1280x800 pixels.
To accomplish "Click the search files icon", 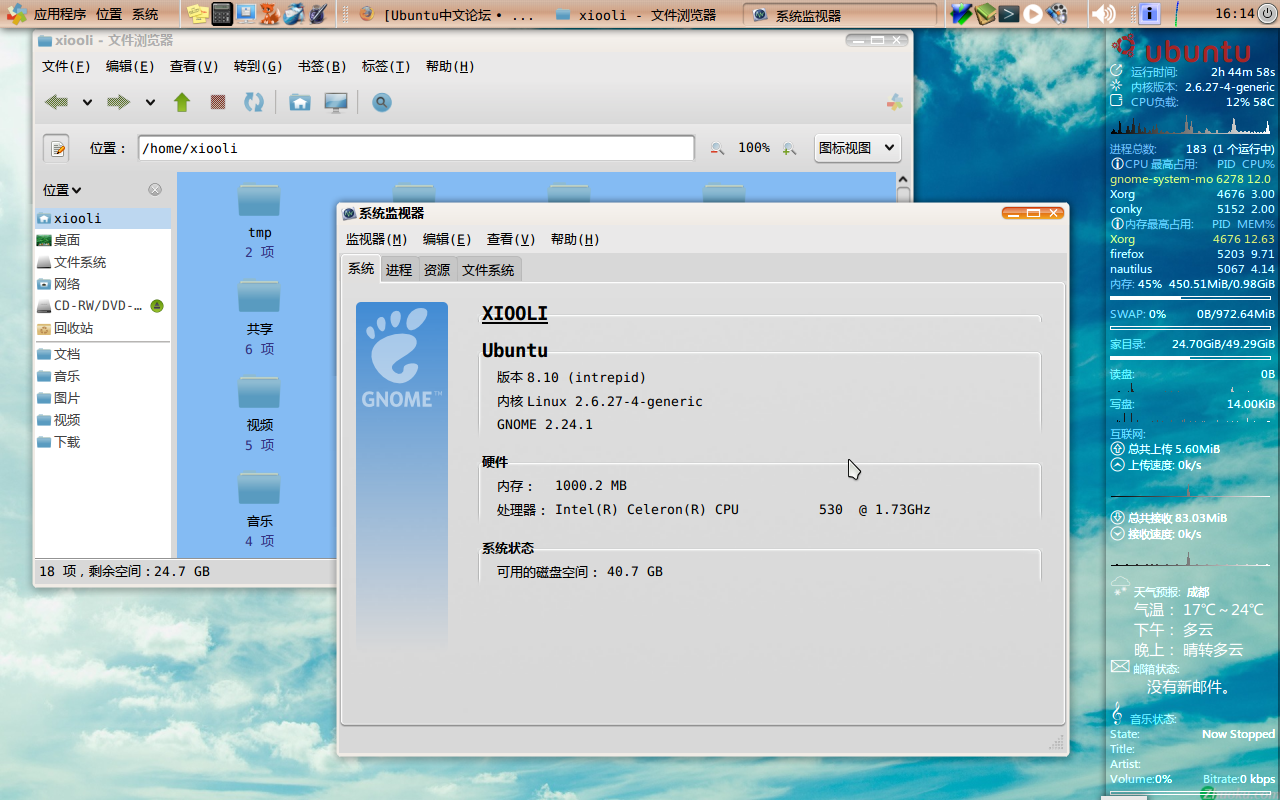I will click(x=381, y=102).
